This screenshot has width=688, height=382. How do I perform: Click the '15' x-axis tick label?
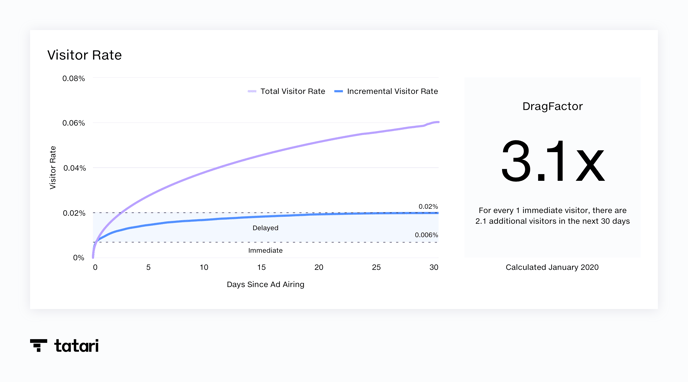pyautogui.click(x=262, y=267)
